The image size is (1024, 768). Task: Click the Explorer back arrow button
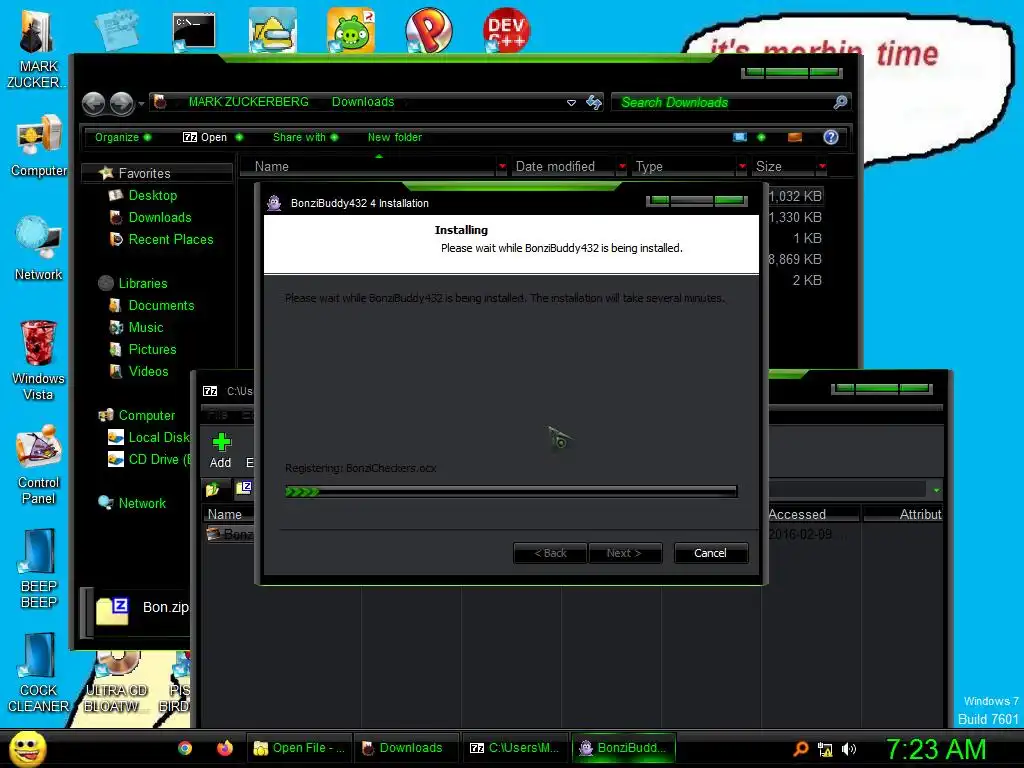(x=93, y=103)
